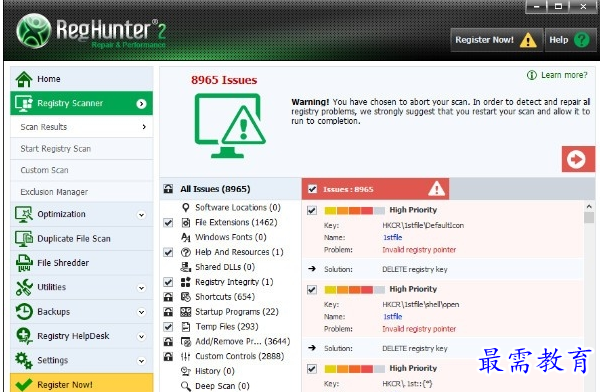Select Add/Remove Pr... (3644) row

click(231, 341)
